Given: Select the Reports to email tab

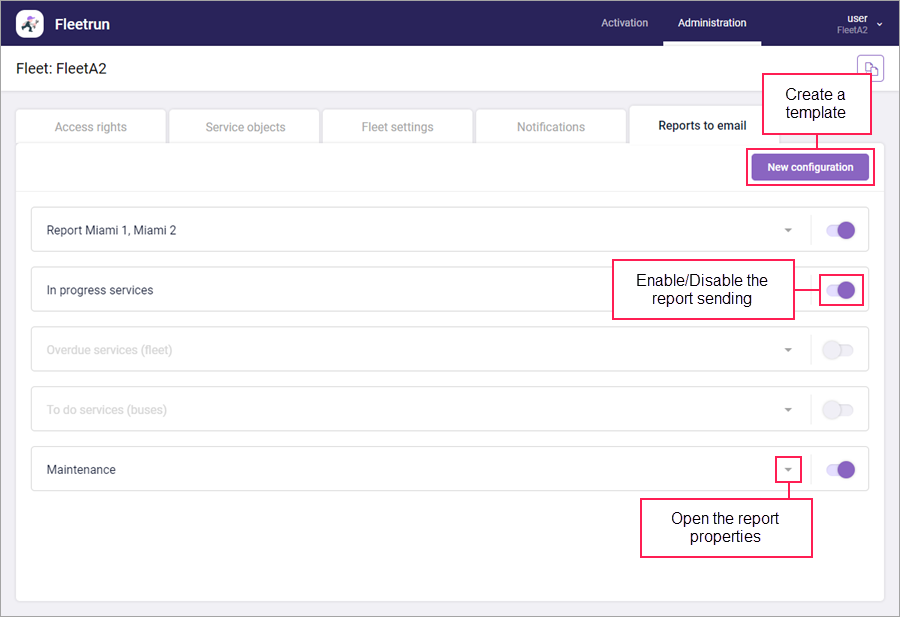Looking at the screenshot, I should pos(702,125).
